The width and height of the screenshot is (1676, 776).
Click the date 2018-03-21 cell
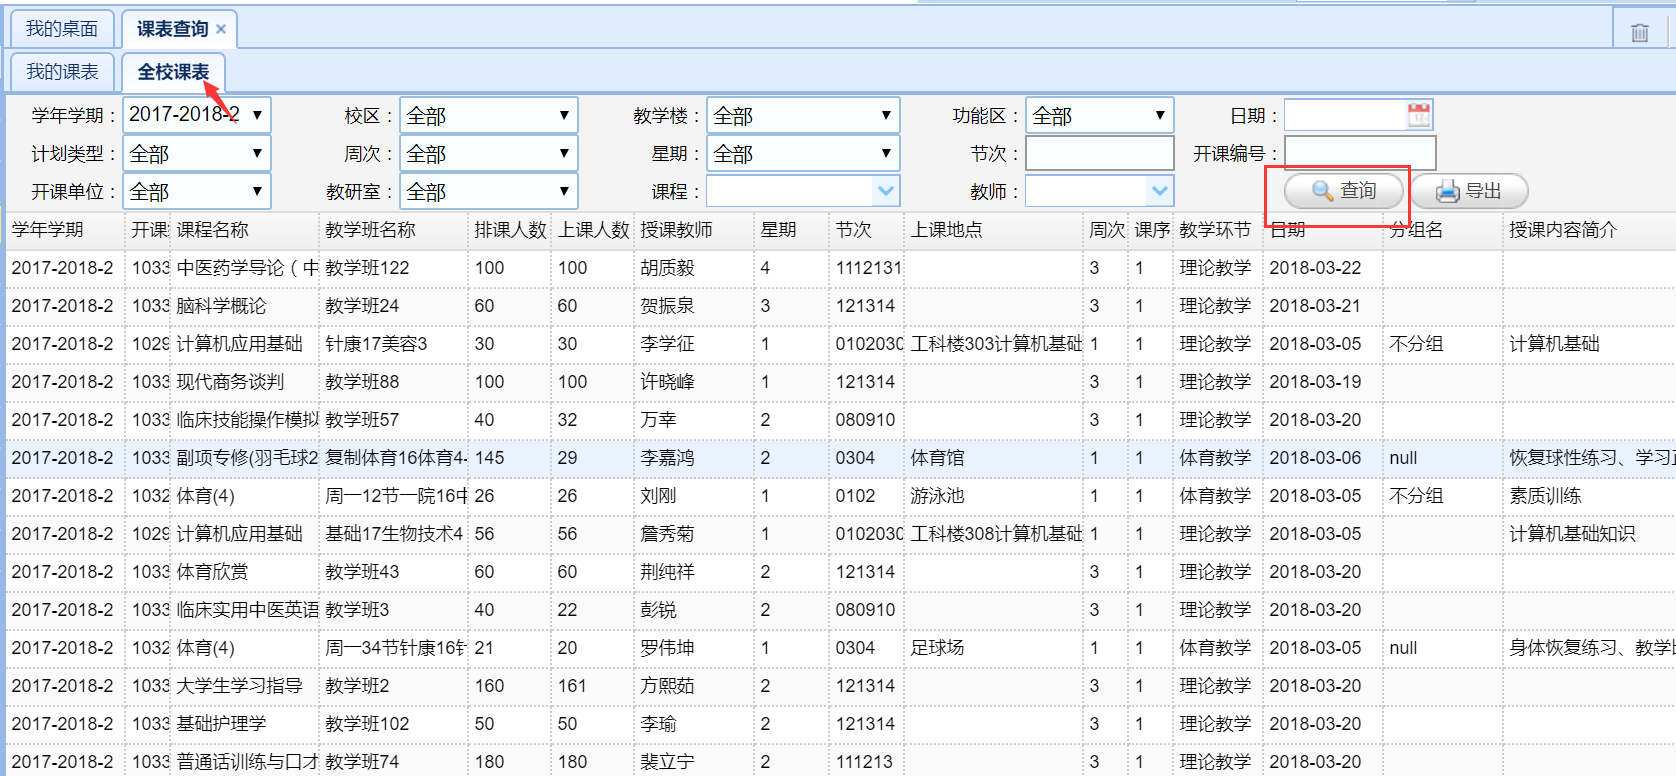1322,306
